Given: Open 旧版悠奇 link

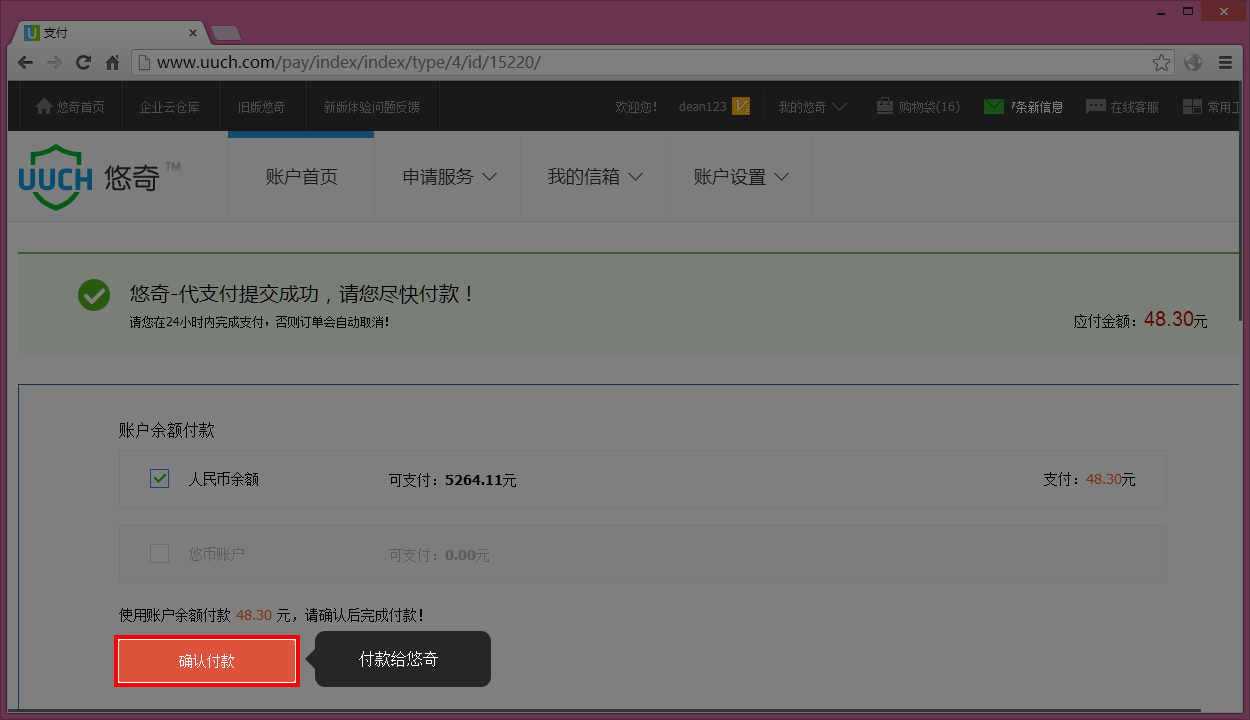Looking at the screenshot, I should 261,106.
